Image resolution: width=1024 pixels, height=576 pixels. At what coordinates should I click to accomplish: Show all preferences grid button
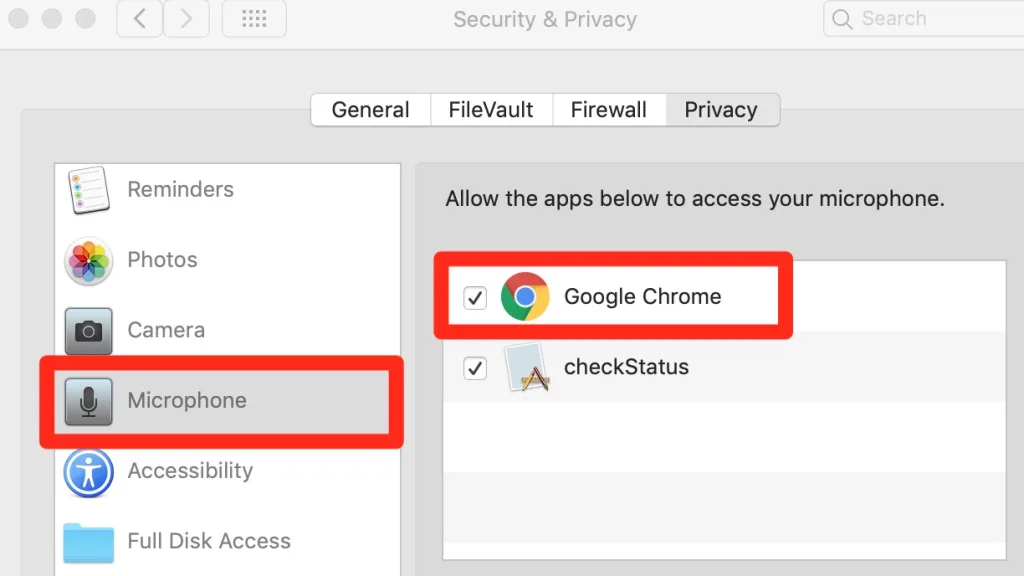254,19
